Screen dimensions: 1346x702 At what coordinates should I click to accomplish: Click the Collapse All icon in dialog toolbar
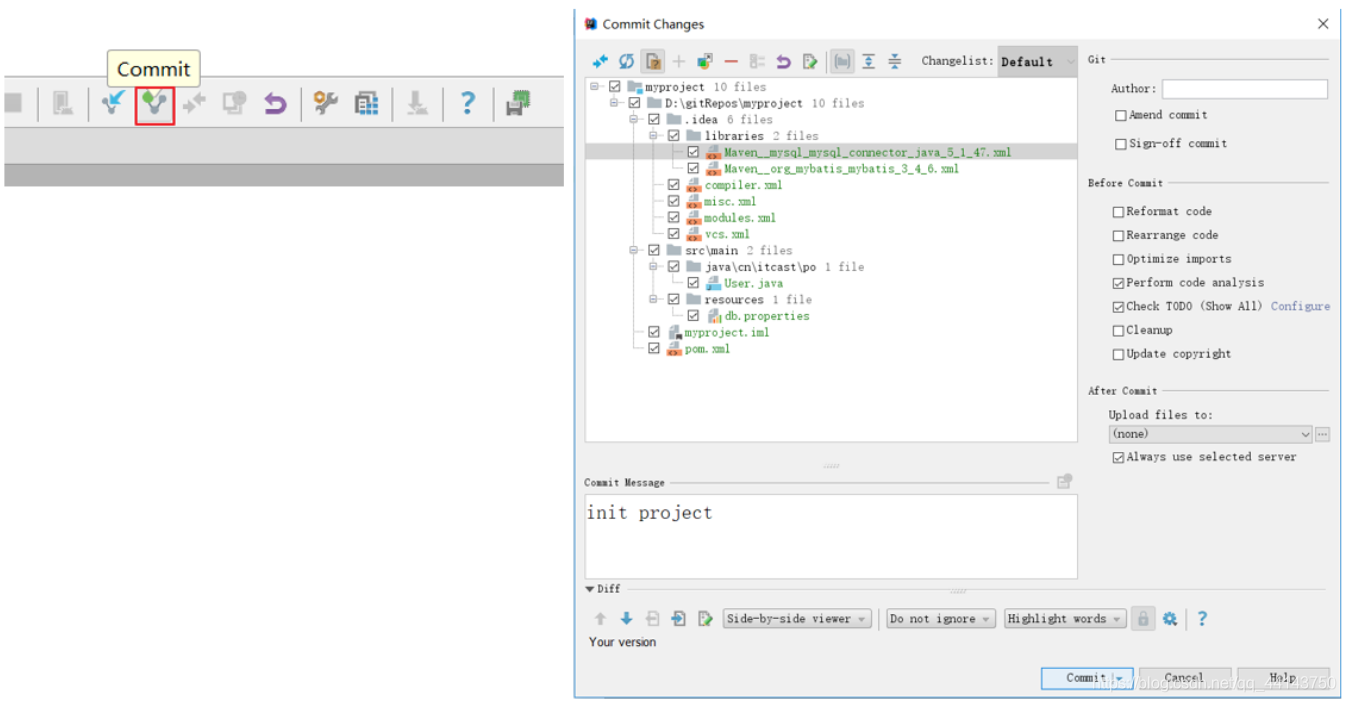coord(894,61)
